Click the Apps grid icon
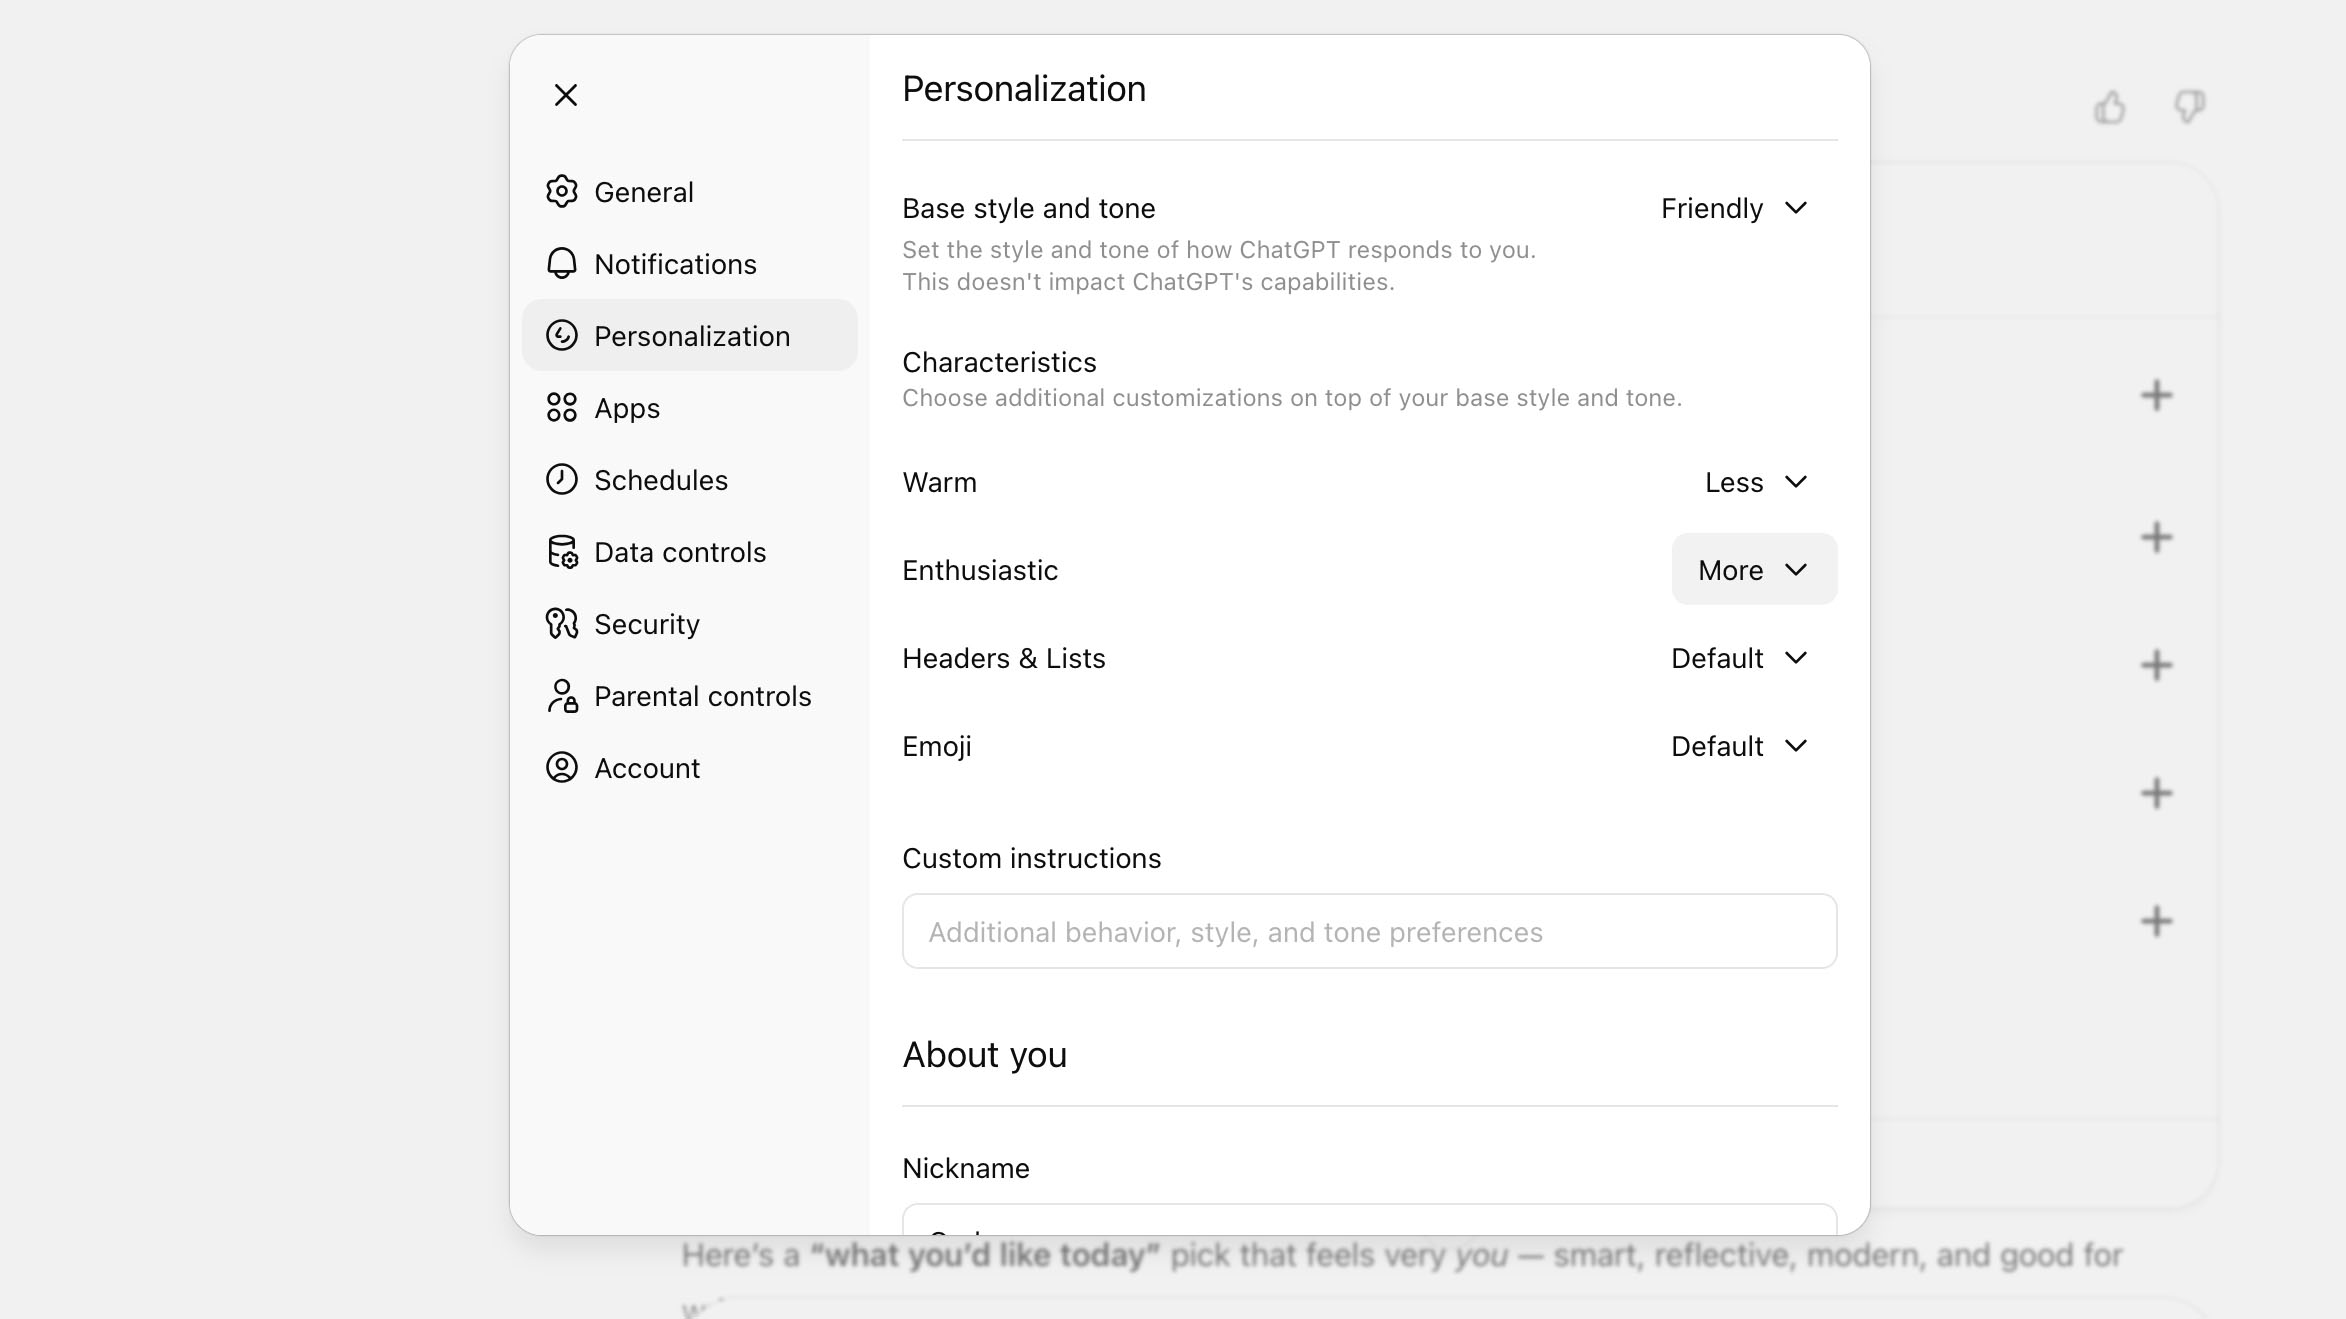This screenshot has width=2346, height=1319. (562, 407)
